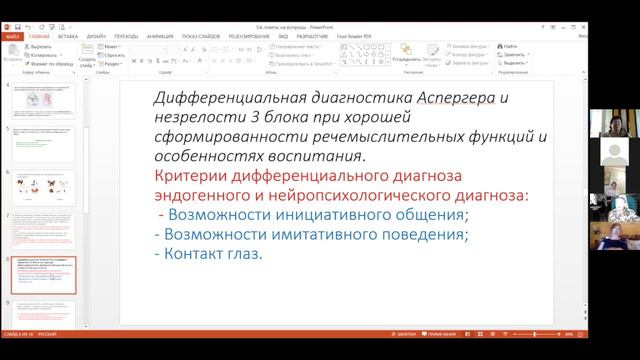This screenshot has height=360, width=640.
Task: Select slide 6 thumbnail with butterflies
Action: pyautogui.click(x=44, y=188)
